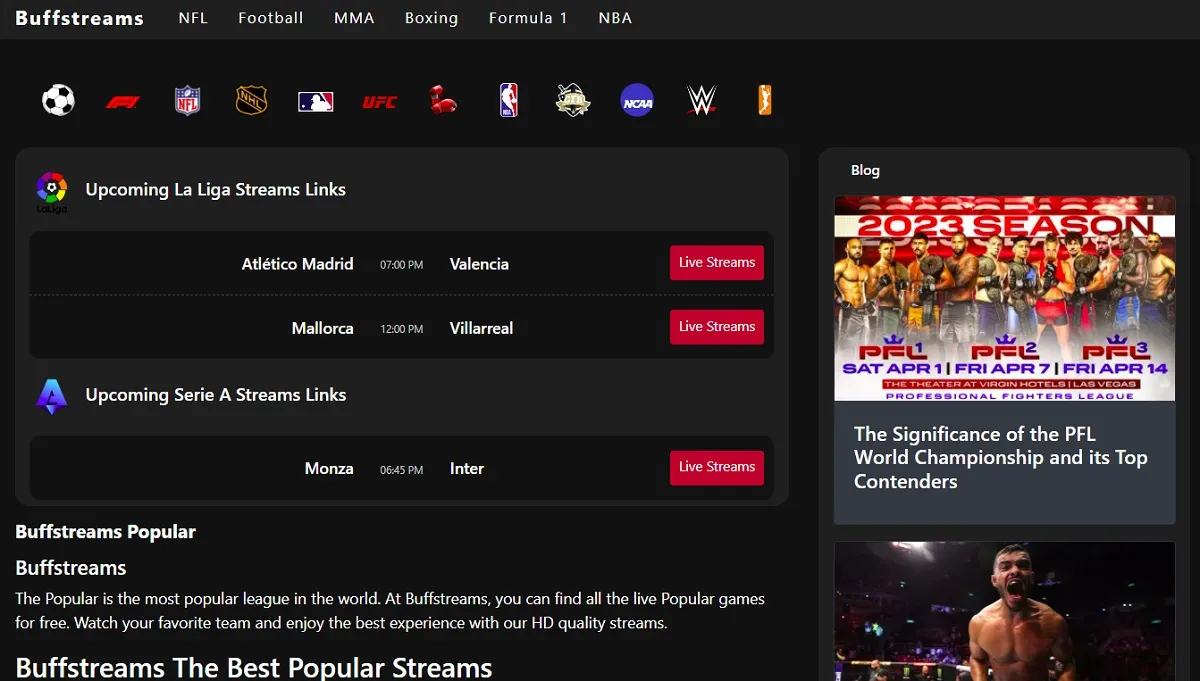Click the Villarreal team name
Image resolution: width=1200 pixels, height=681 pixels.
(x=481, y=328)
